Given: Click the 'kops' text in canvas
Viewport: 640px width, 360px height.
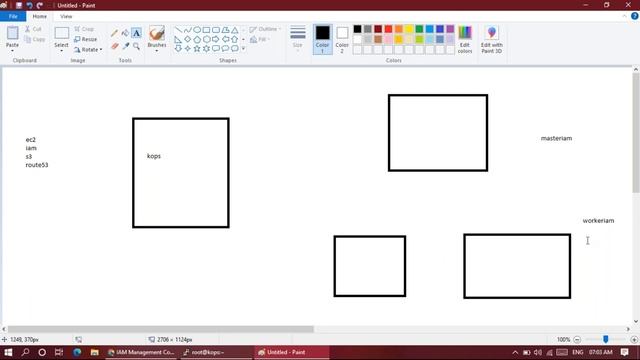Looking at the screenshot, I should pyautogui.click(x=154, y=156).
